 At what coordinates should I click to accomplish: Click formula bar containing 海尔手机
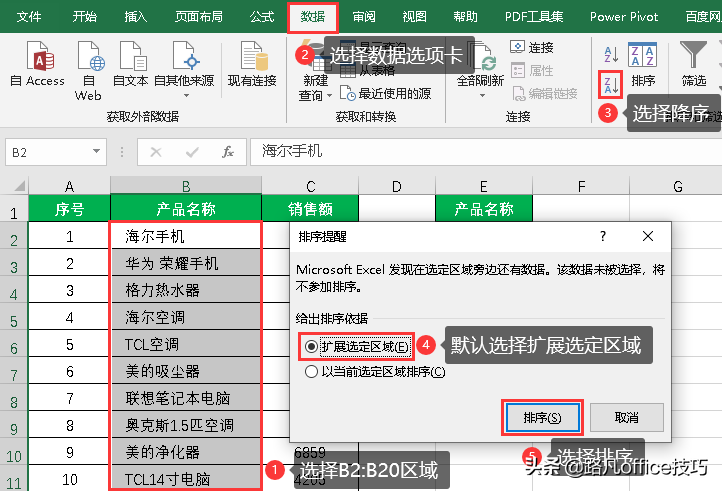486,152
